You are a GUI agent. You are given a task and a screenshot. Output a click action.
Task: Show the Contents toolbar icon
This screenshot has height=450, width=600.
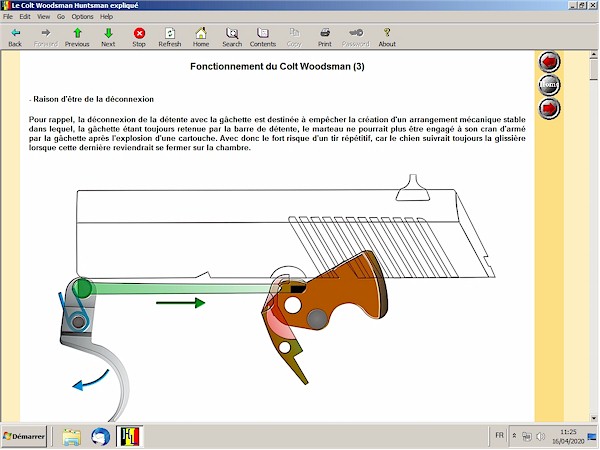coord(263,37)
